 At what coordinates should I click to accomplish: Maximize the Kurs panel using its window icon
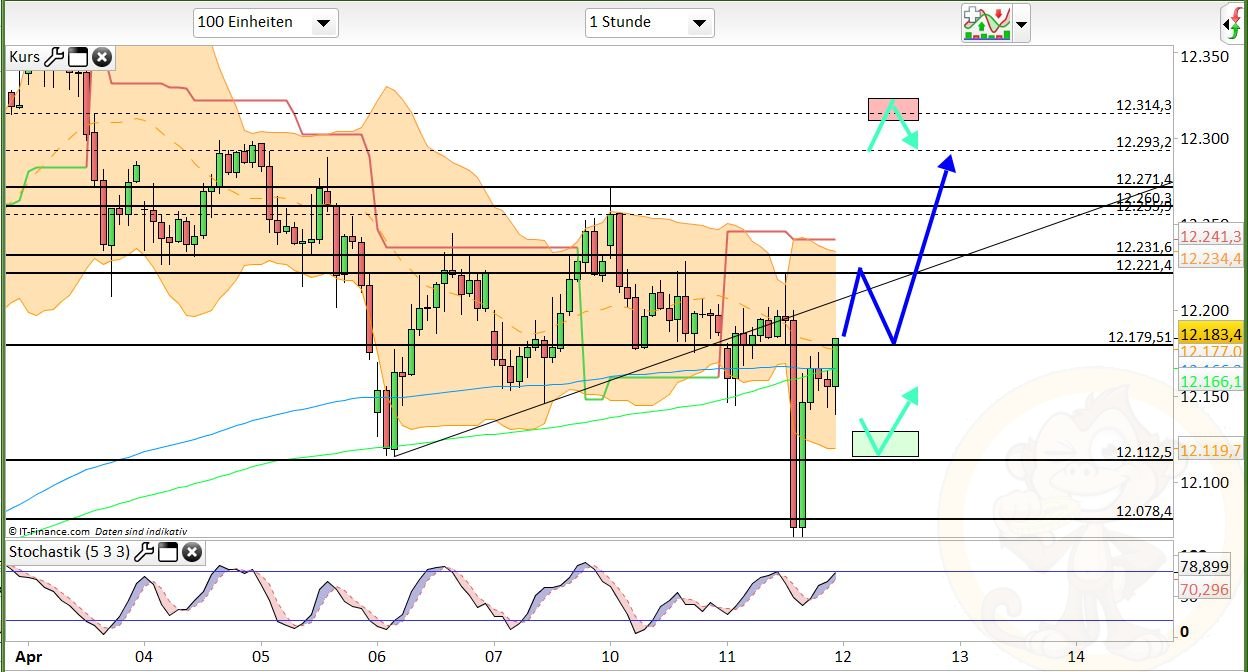click(78, 57)
